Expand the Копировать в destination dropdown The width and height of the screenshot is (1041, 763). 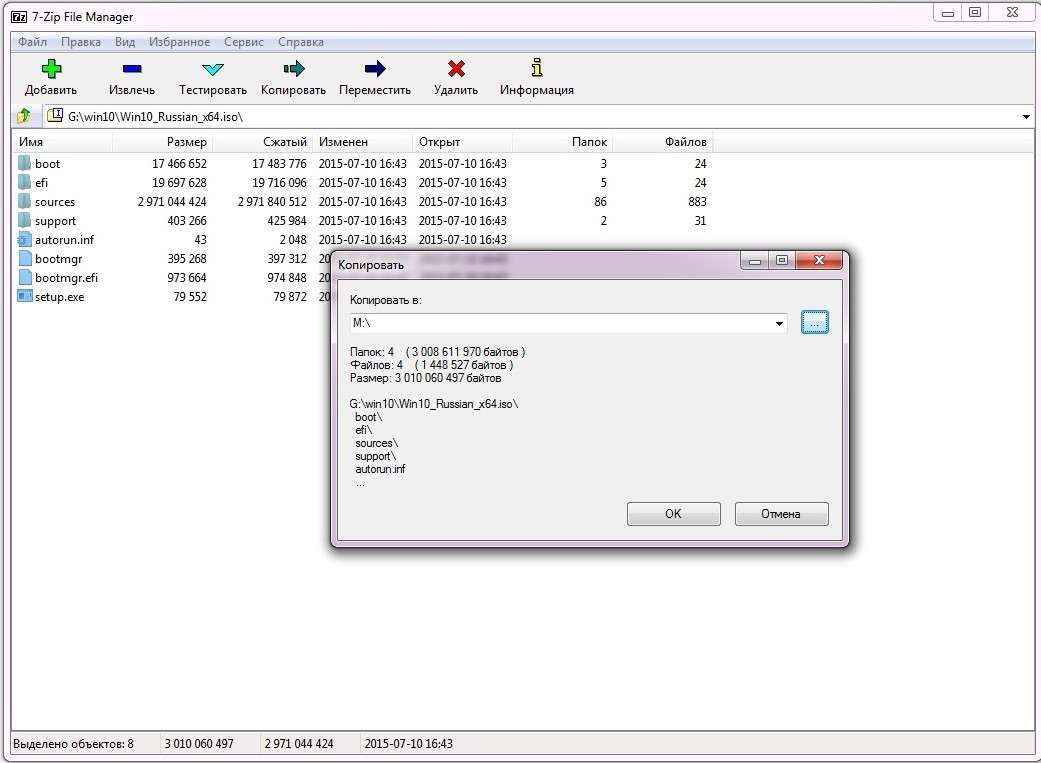779,323
